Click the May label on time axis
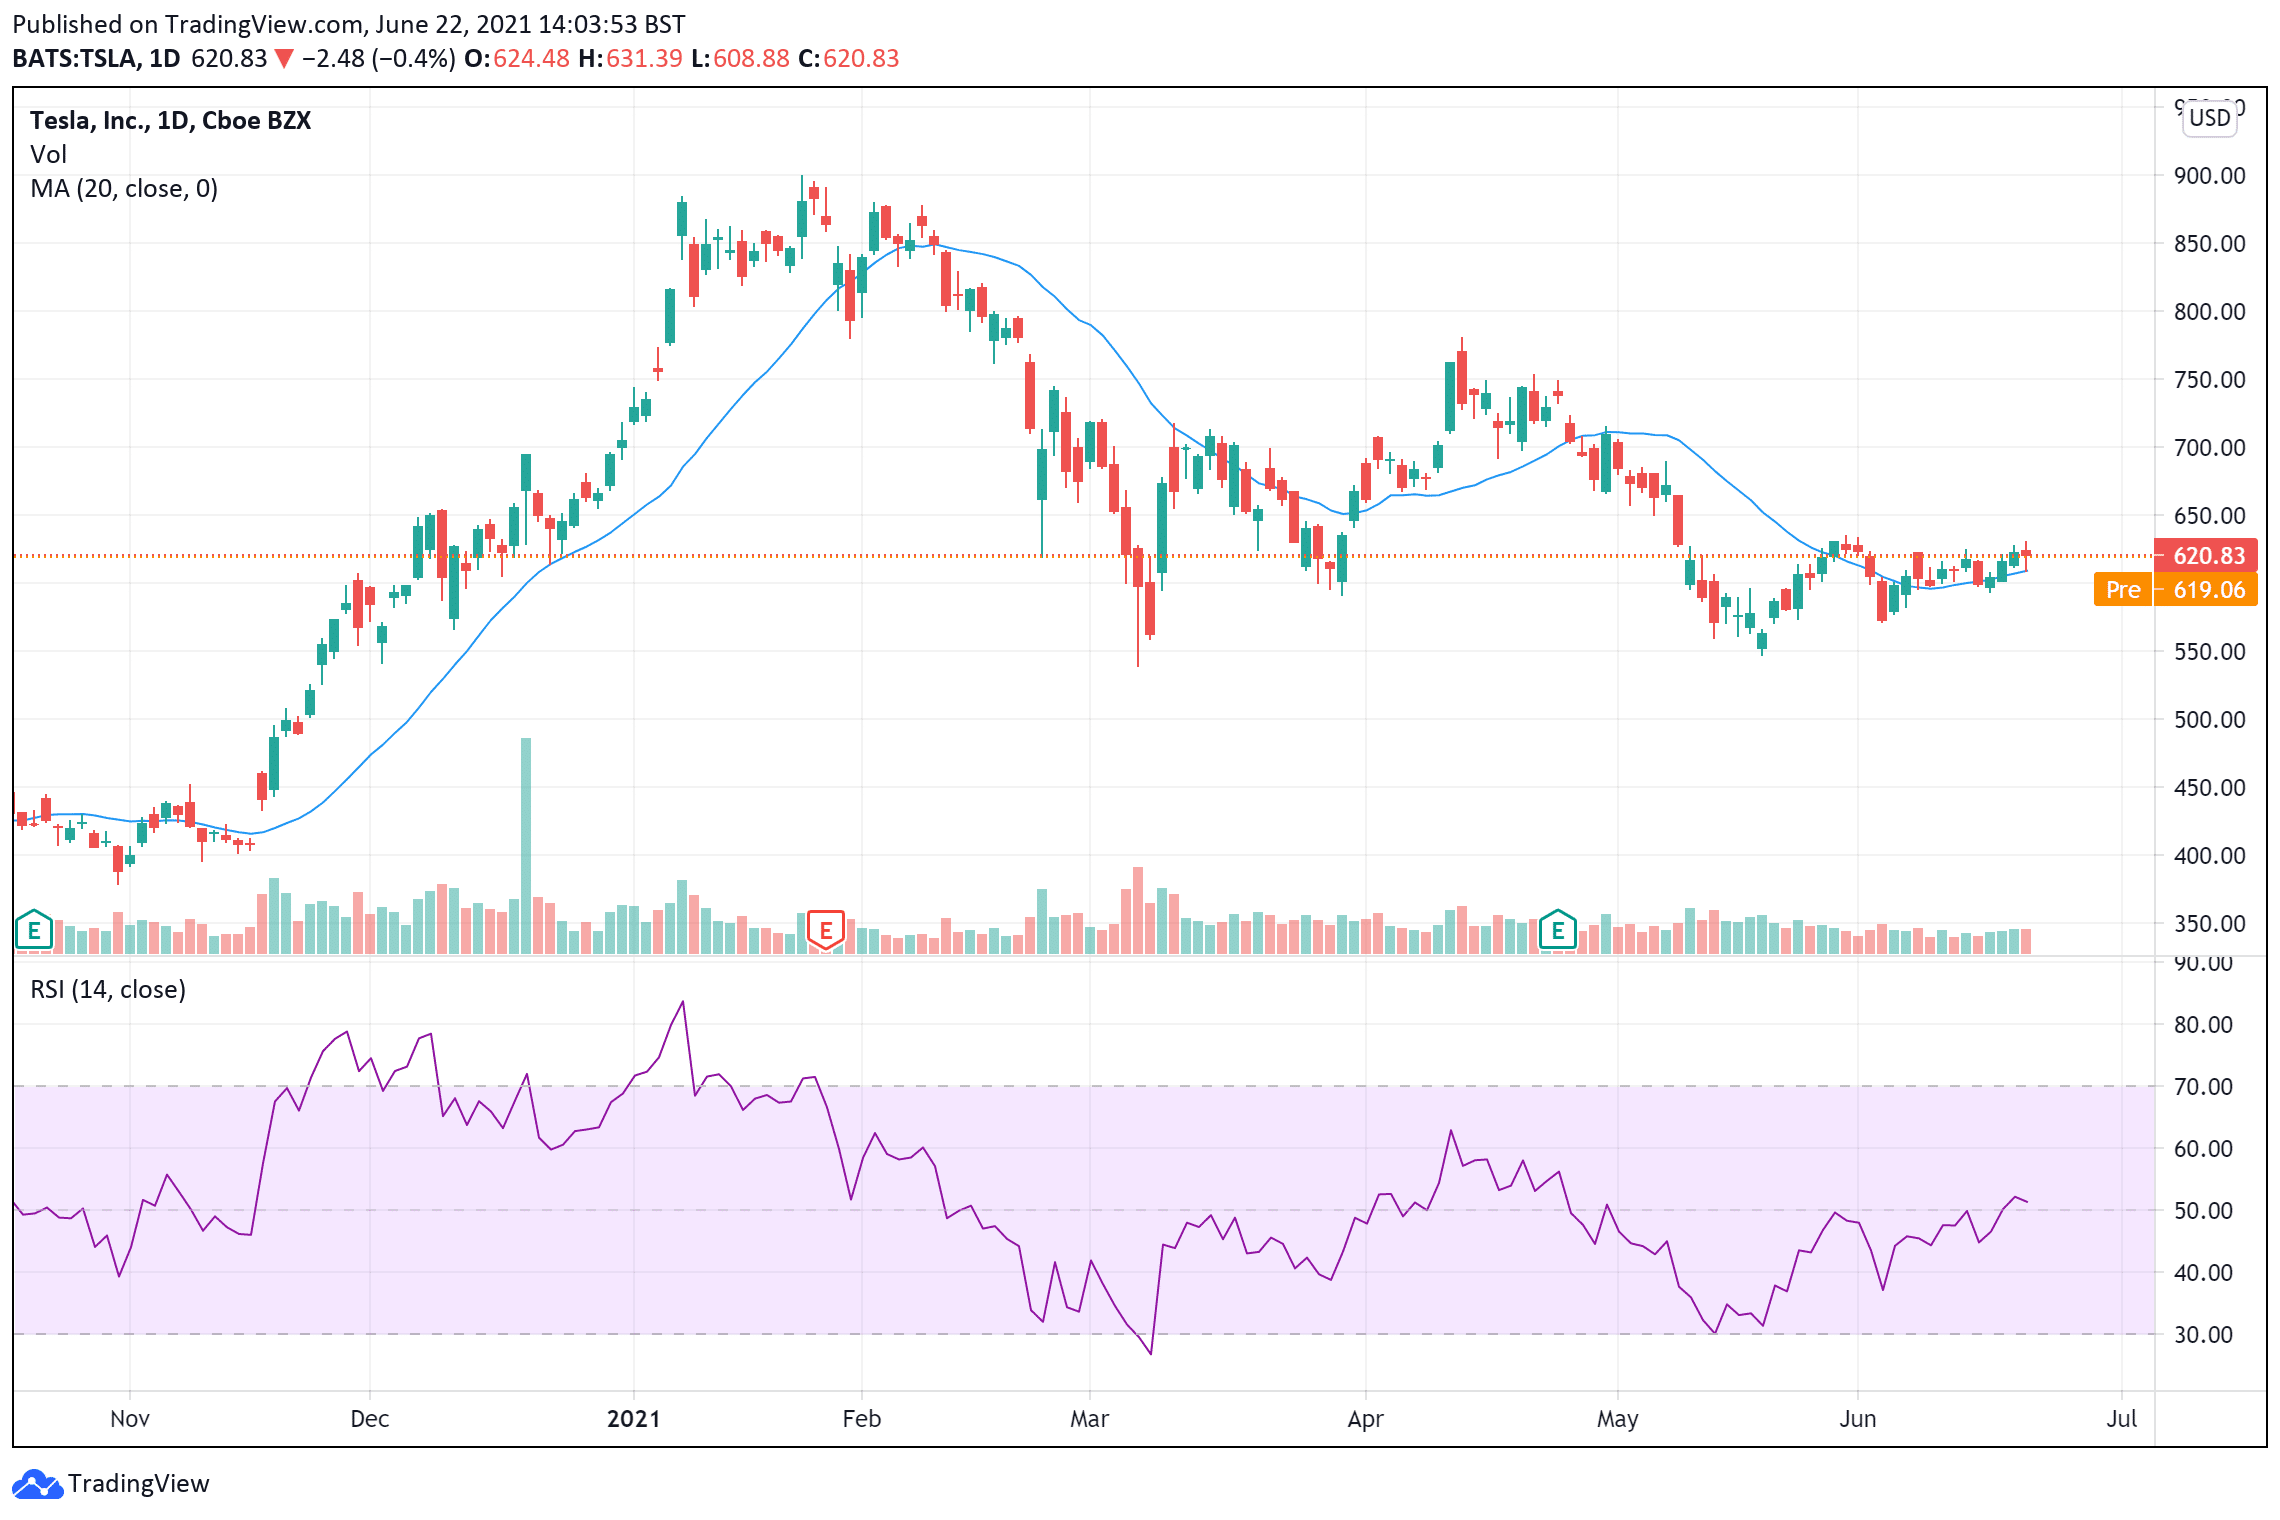2280x1520 pixels. pyautogui.click(x=1618, y=1419)
